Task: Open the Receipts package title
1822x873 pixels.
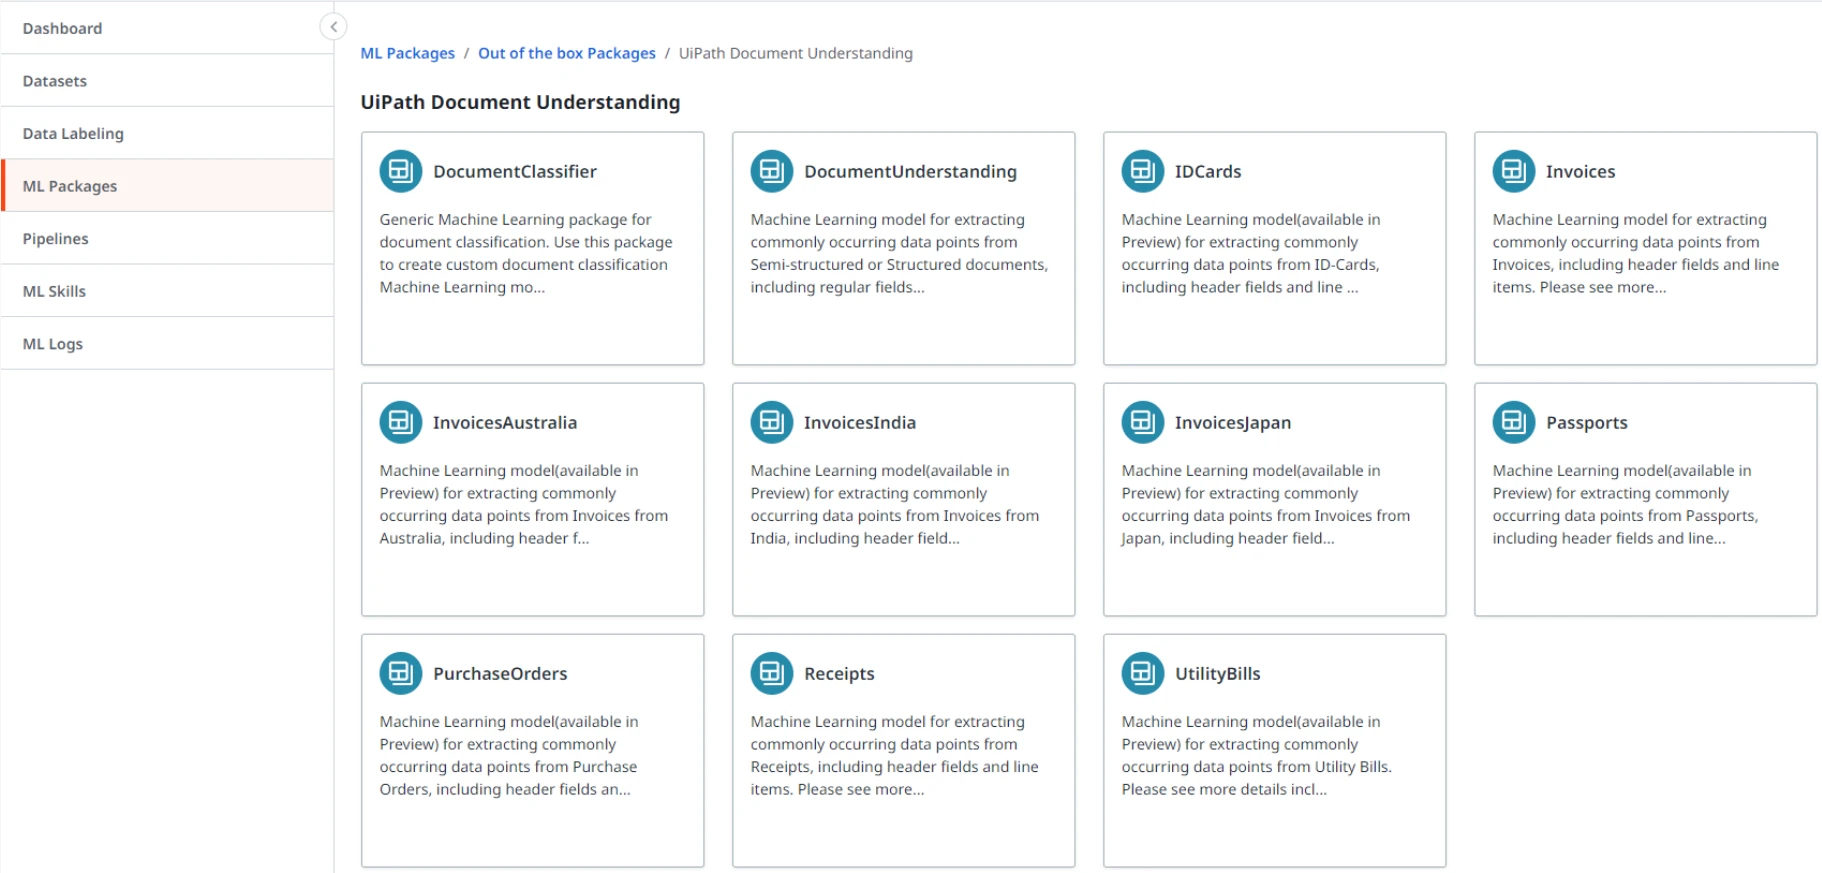Action: pos(839,673)
